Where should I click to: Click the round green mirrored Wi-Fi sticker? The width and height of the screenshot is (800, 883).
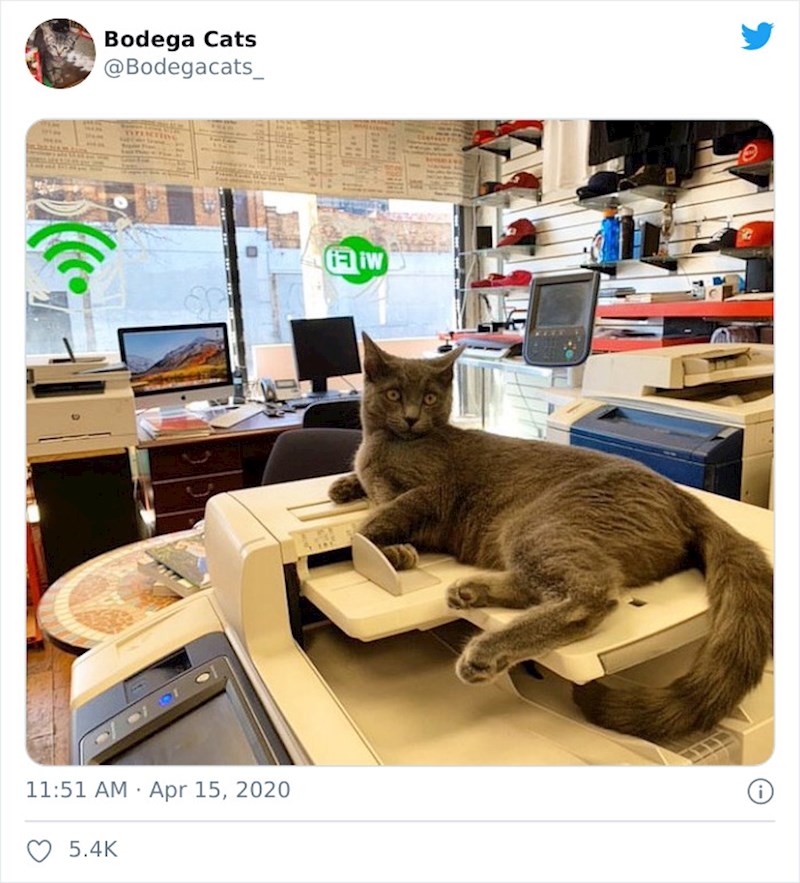[356, 260]
